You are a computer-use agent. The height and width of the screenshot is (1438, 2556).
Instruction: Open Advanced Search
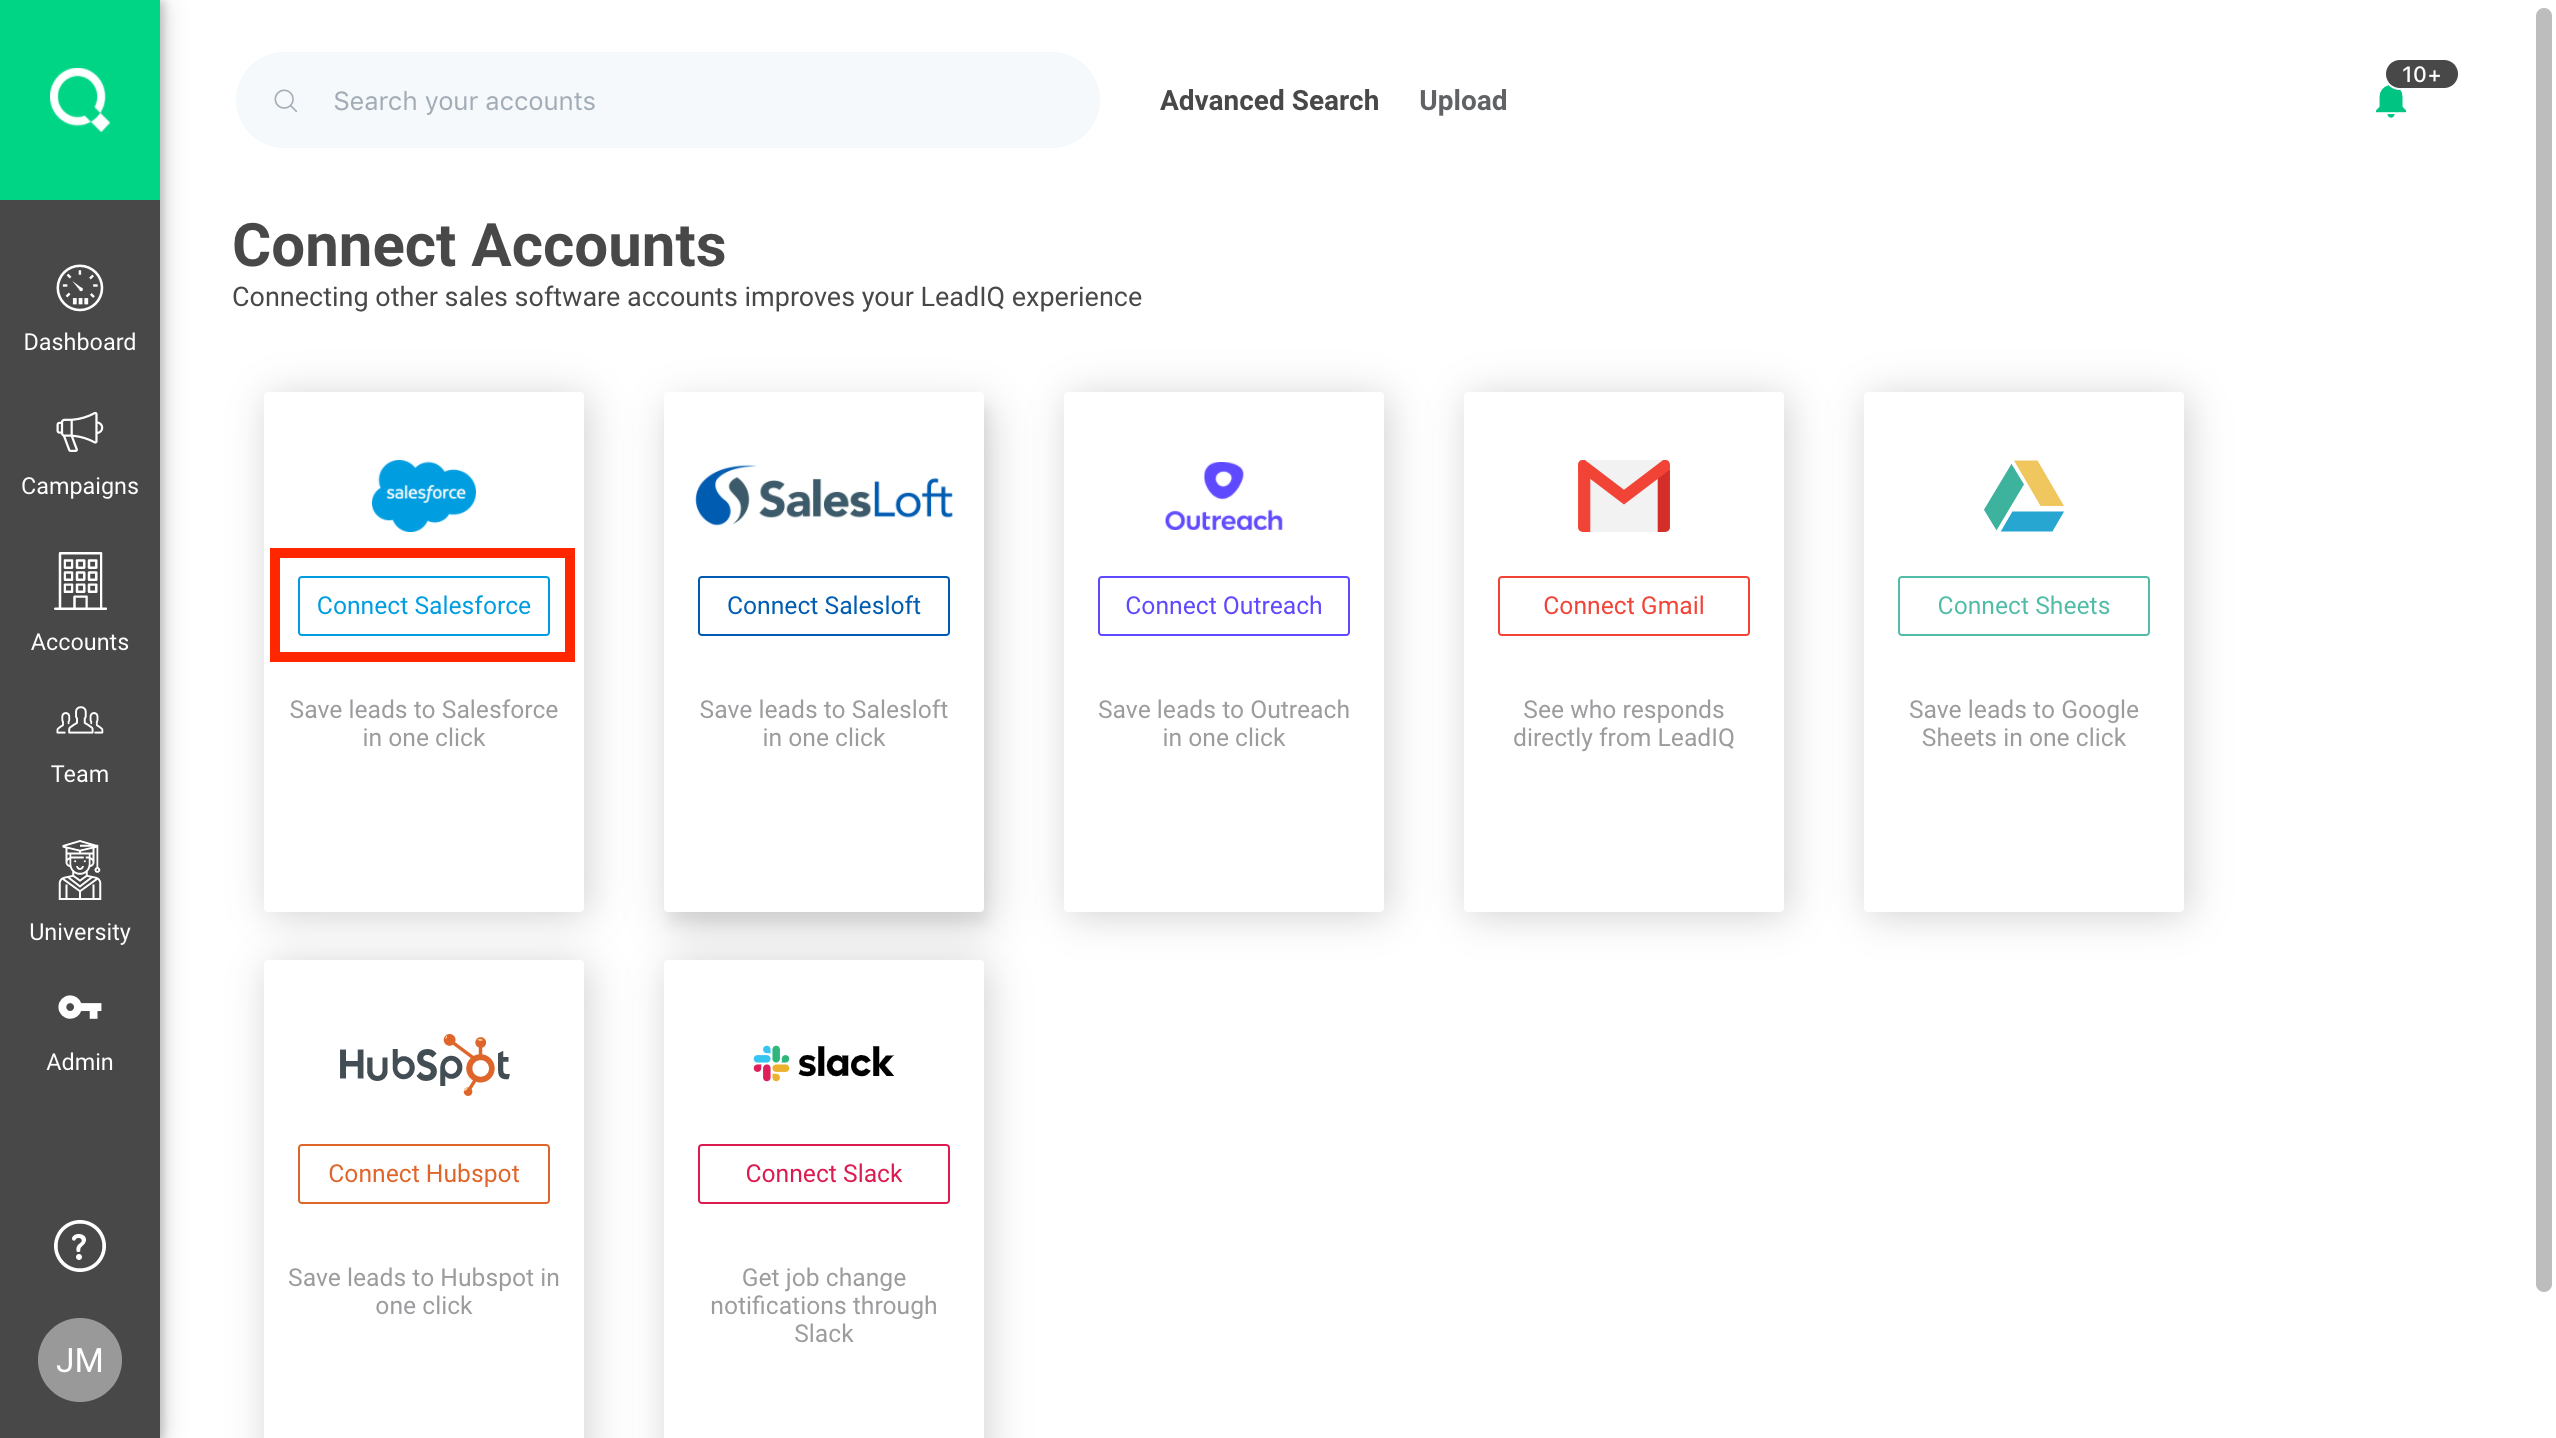coord(1268,101)
